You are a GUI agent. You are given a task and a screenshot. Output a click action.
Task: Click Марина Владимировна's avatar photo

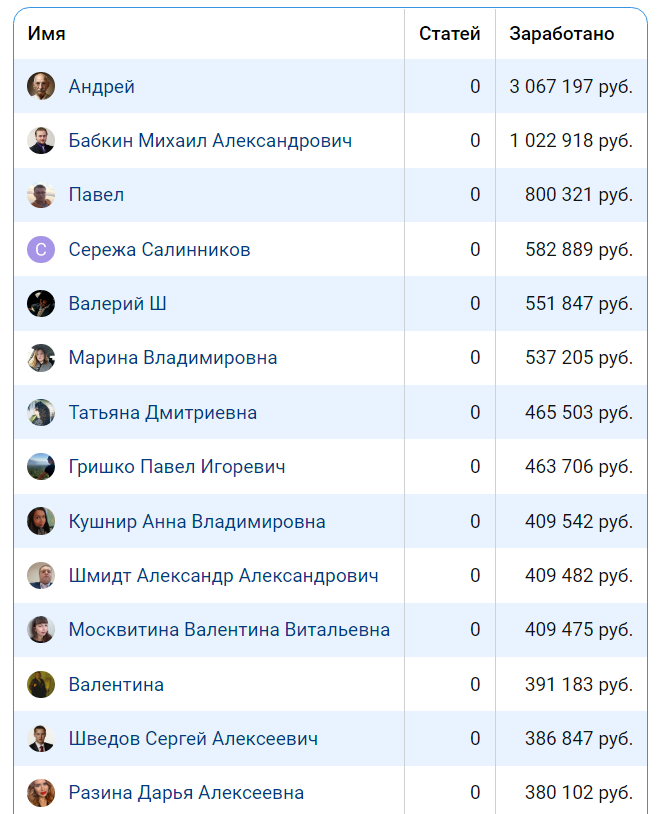point(41,358)
